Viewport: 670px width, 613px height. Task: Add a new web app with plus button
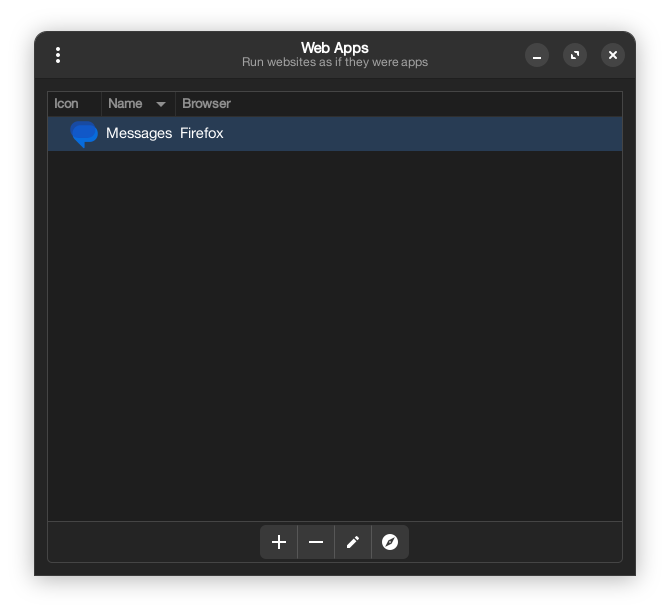[x=279, y=542]
